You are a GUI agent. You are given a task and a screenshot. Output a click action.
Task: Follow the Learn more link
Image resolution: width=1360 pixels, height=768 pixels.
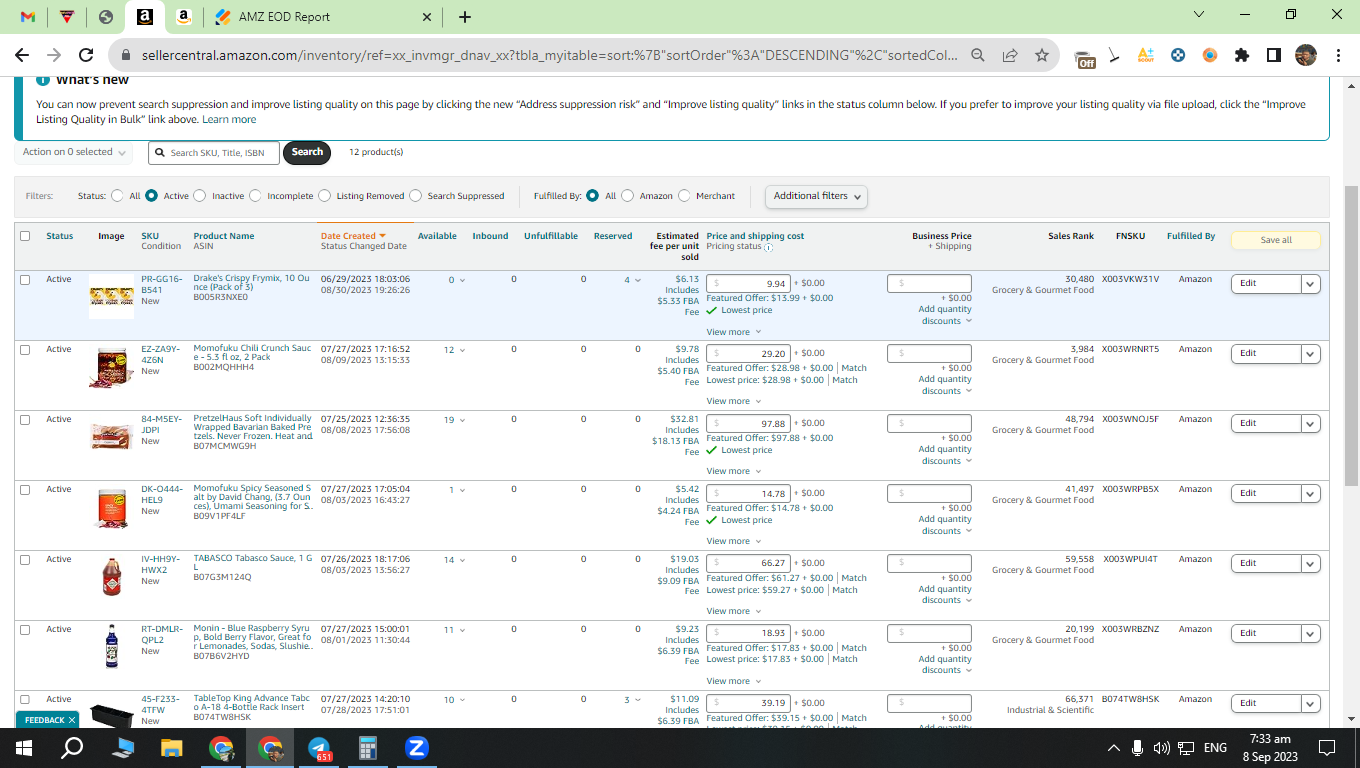click(x=229, y=119)
